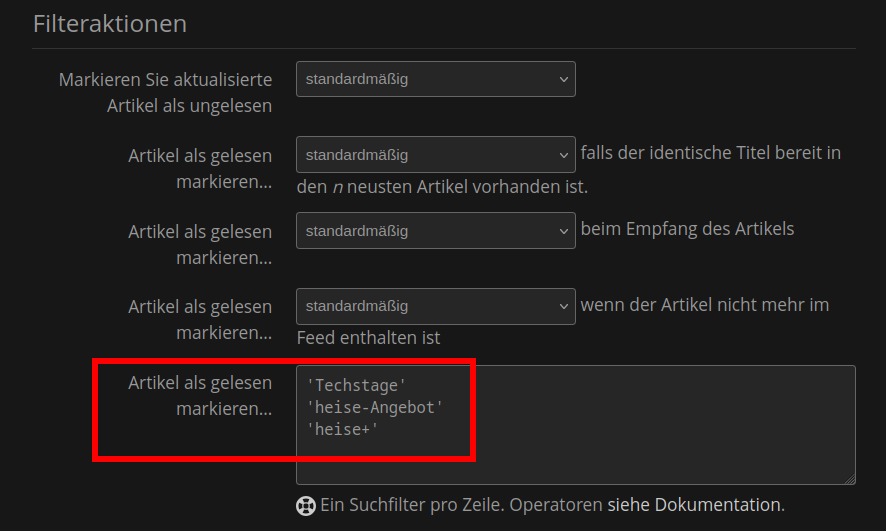Viewport: 886px width, 531px height.
Task: Click the text "beim Empfang des Artikels"
Action: click(687, 229)
